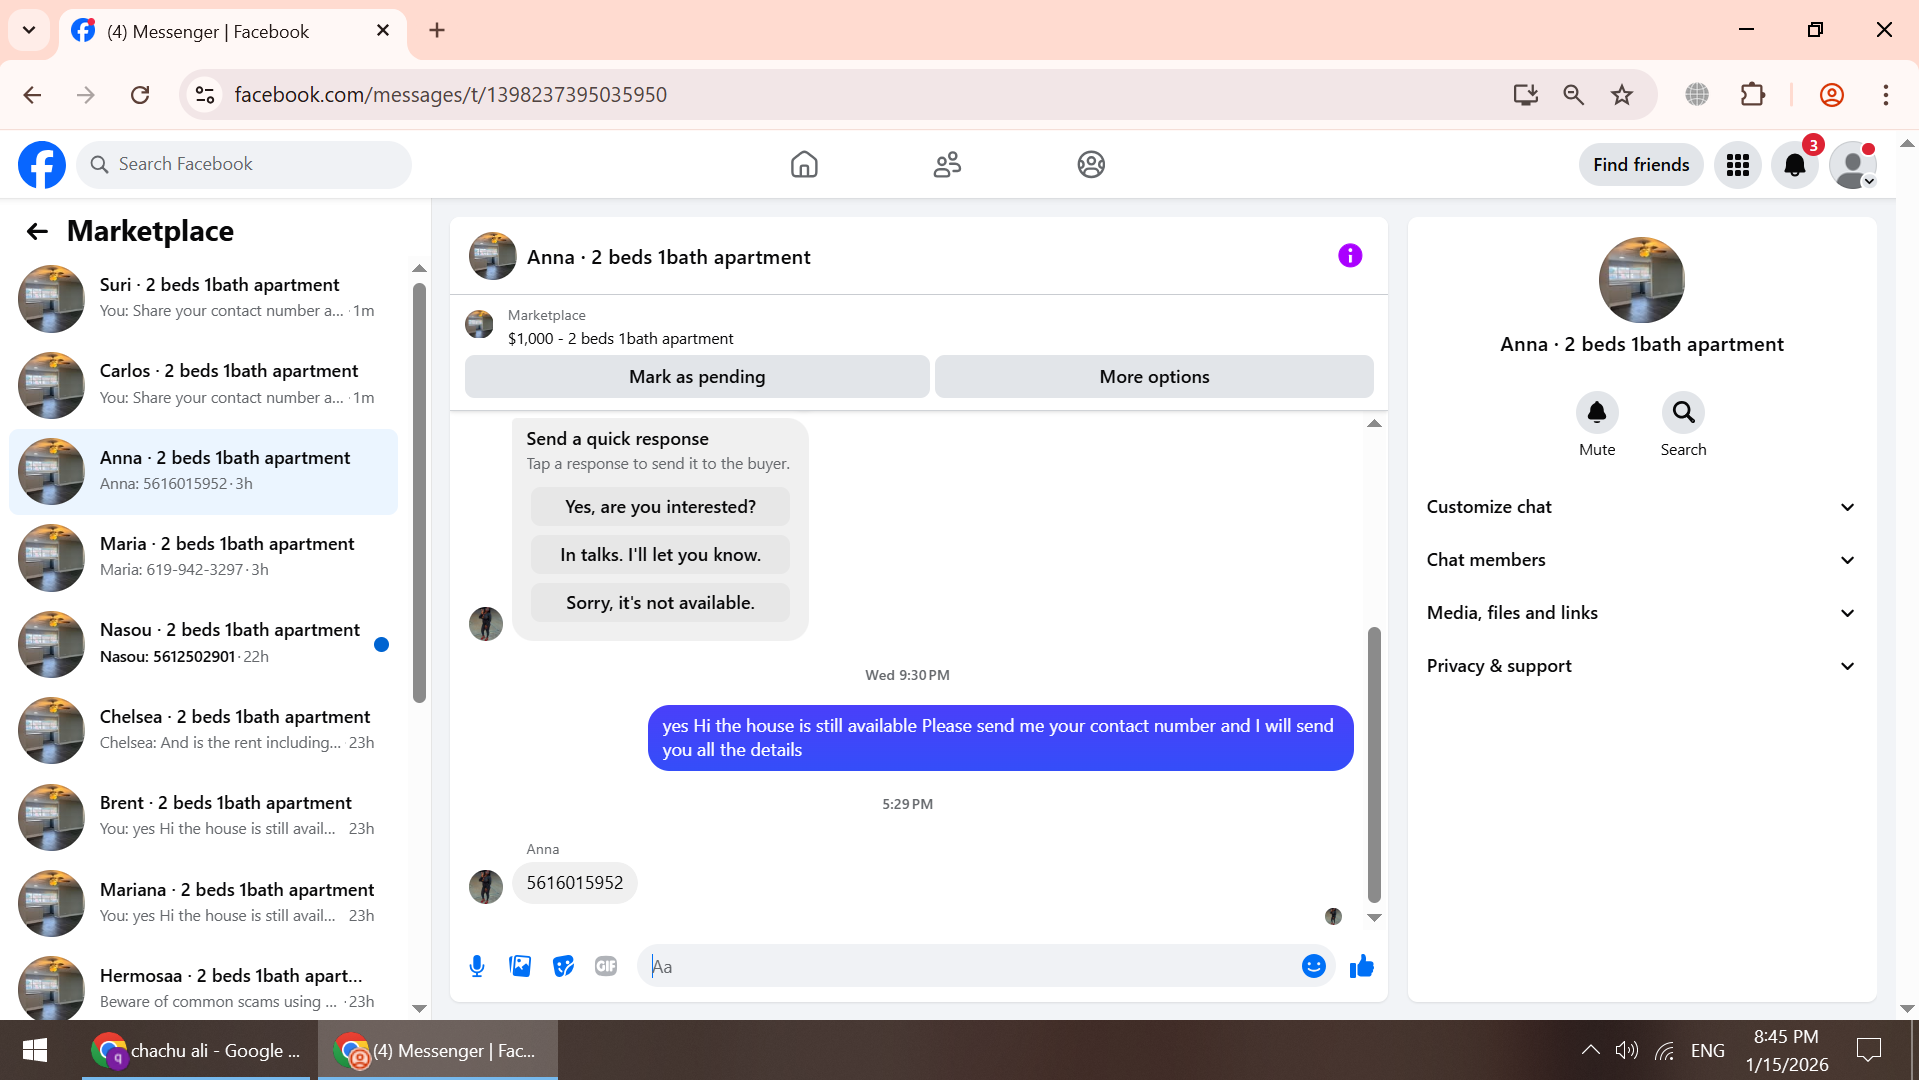Go back in browser history
The width and height of the screenshot is (1919, 1080).
pyautogui.click(x=32, y=95)
